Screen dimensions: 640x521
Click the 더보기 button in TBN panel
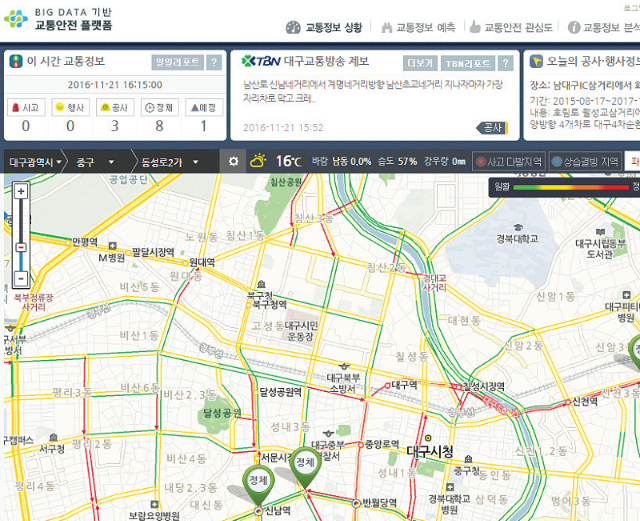(x=420, y=62)
